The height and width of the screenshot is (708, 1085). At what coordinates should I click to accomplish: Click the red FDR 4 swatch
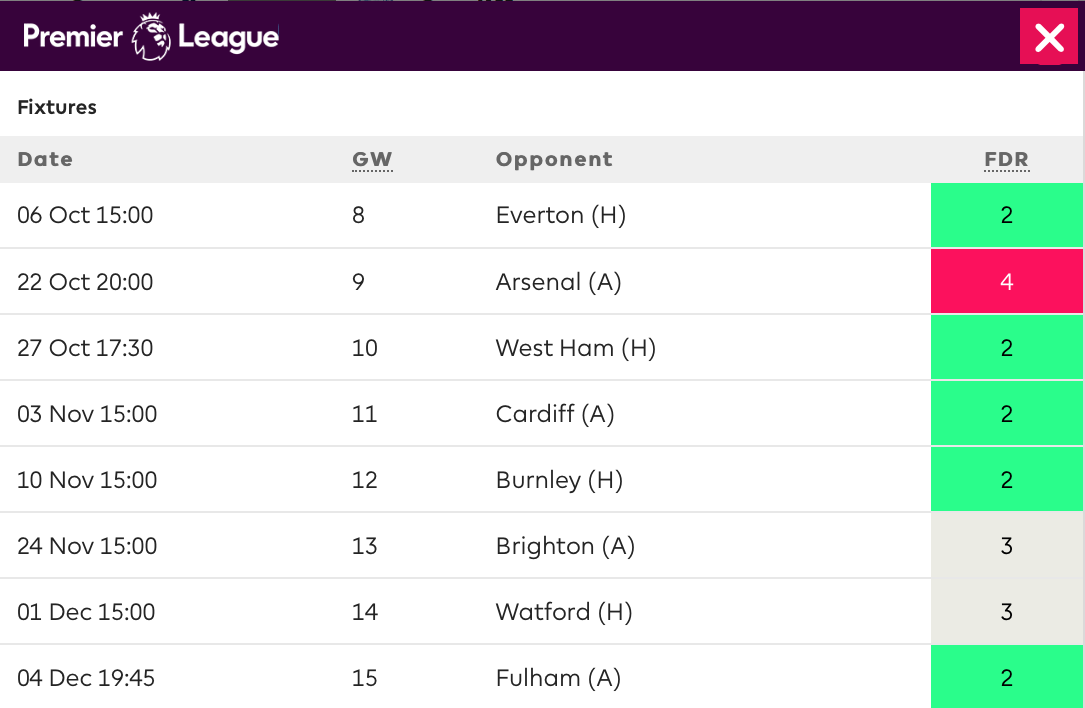point(1007,282)
